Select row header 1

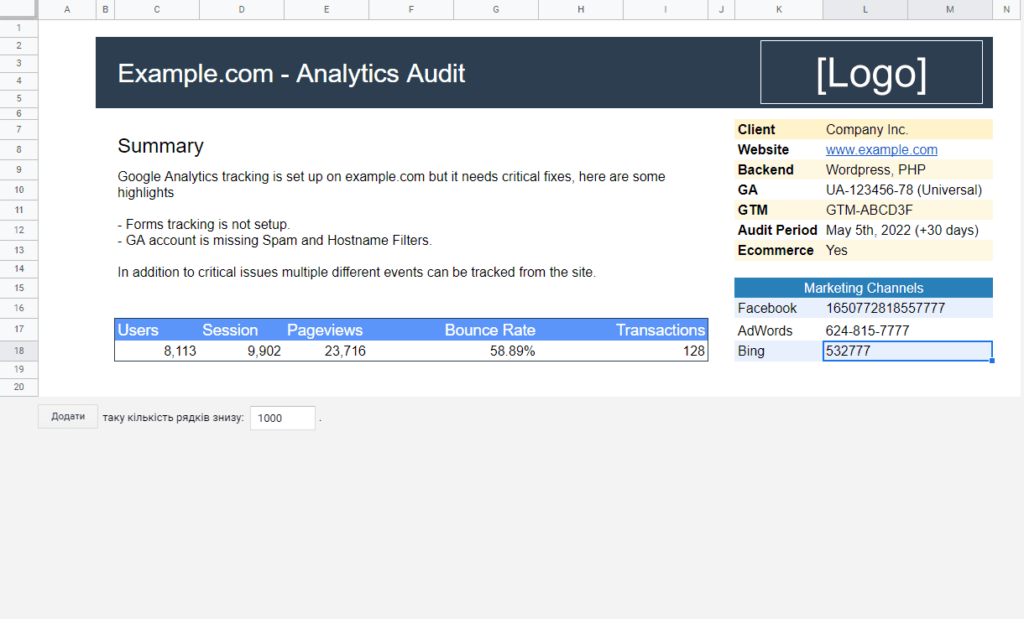(x=18, y=28)
